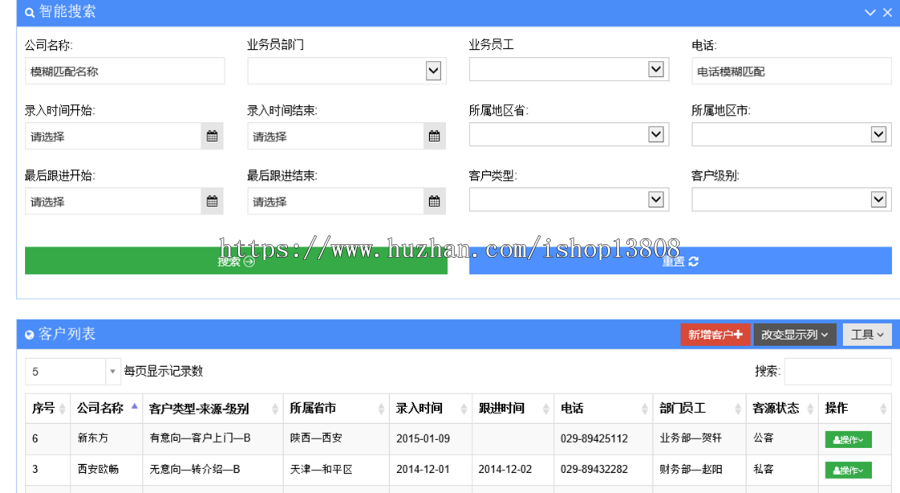900x493 pixels.
Task: Open the 客户类型 dropdown
Action: (569, 200)
